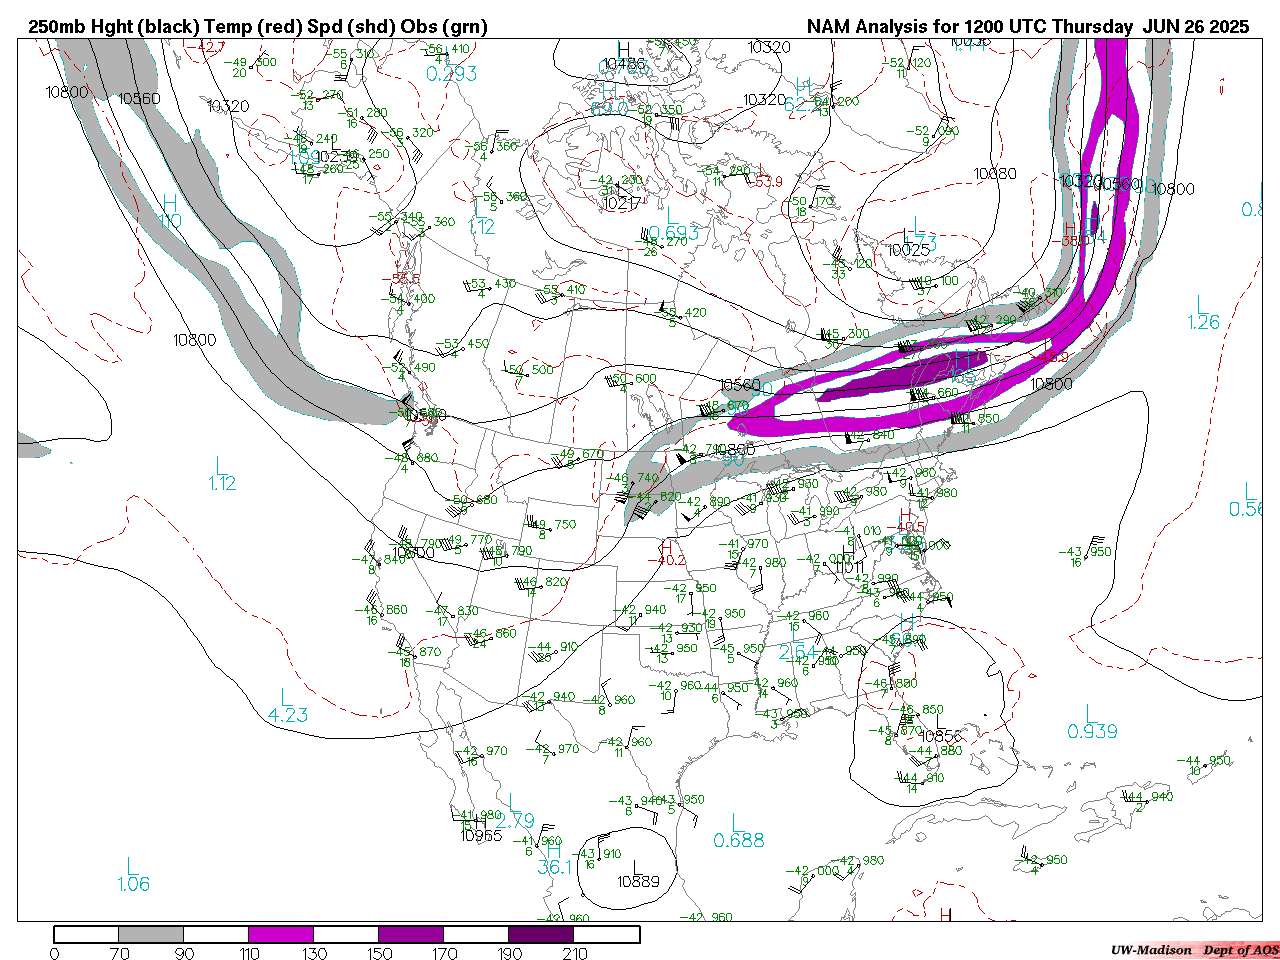This screenshot has height=960, width=1280.
Task: Click the height label '10955'
Action: point(482,835)
